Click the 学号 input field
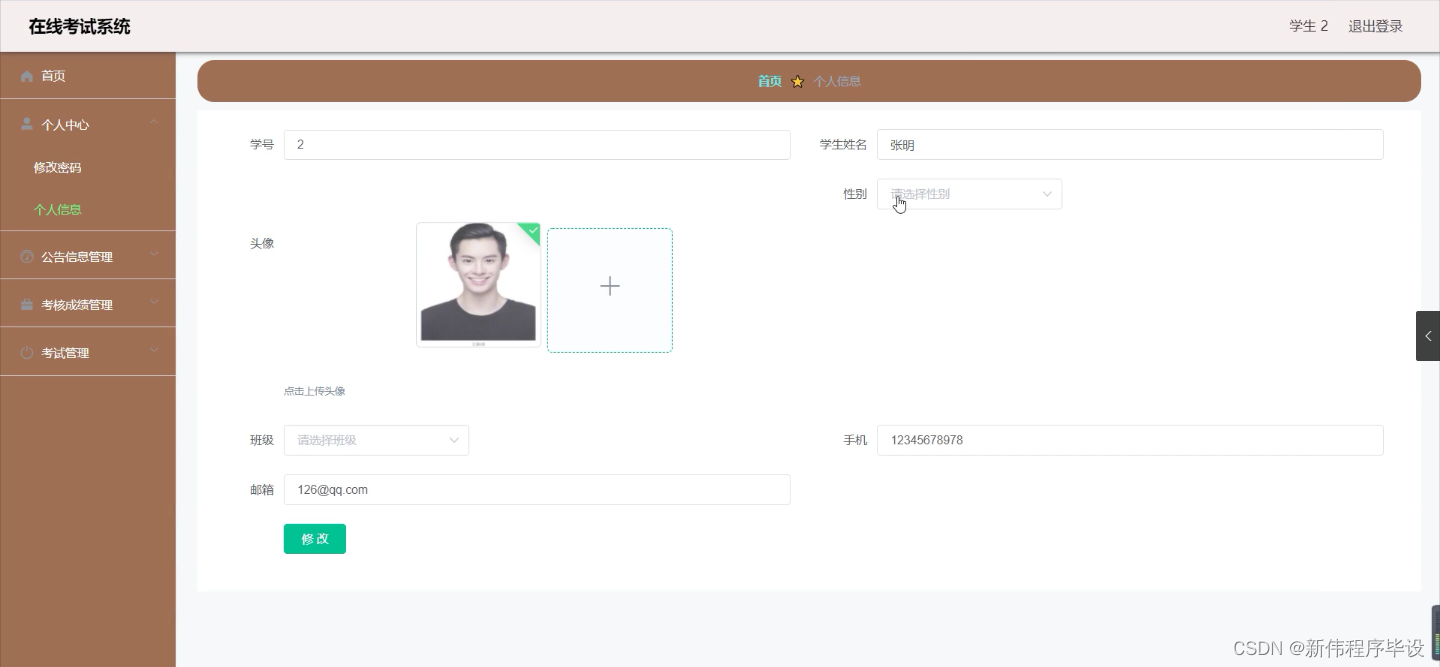Screen dimensions: 1440x667 (x=537, y=145)
